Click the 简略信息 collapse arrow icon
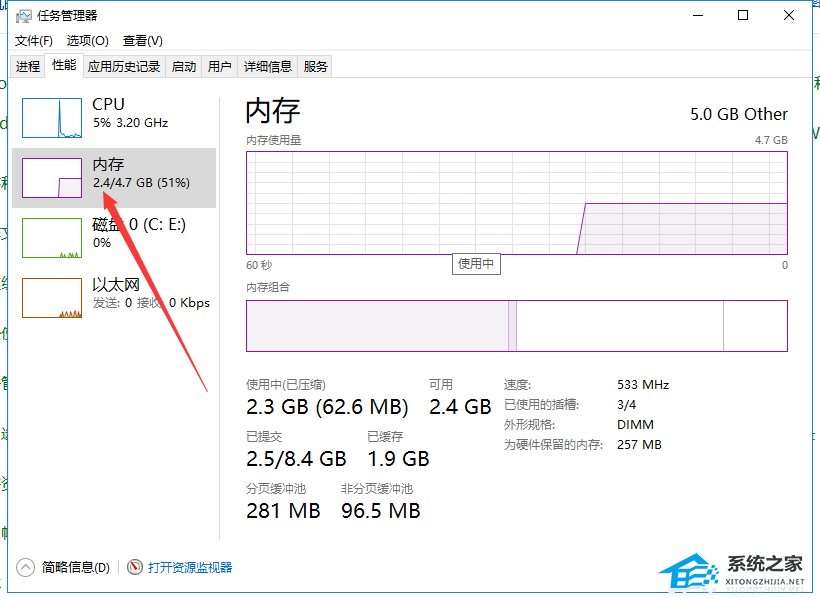This screenshot has width=820, height=600. [x=26, y=567]
